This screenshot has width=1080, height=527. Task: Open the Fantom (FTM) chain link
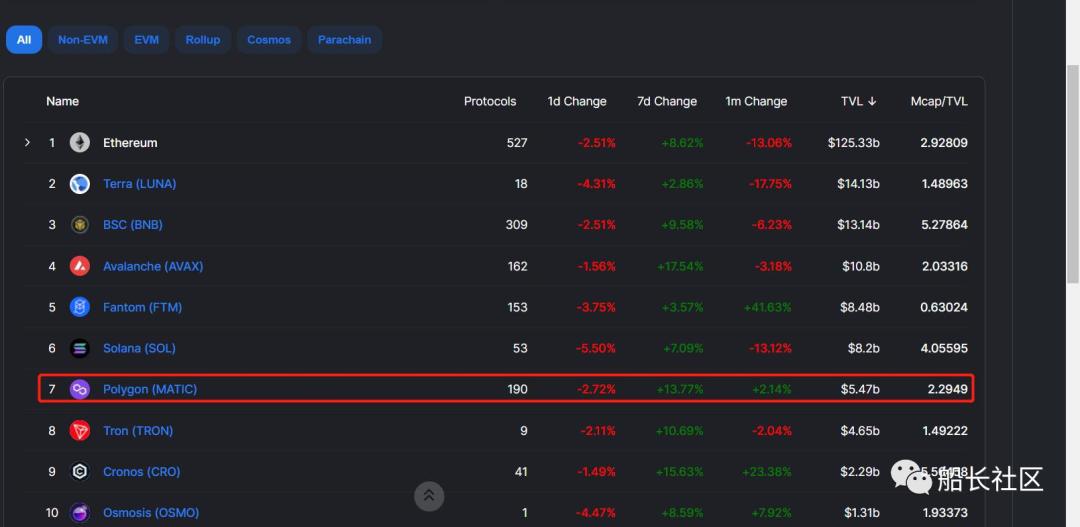pos(143,307)
